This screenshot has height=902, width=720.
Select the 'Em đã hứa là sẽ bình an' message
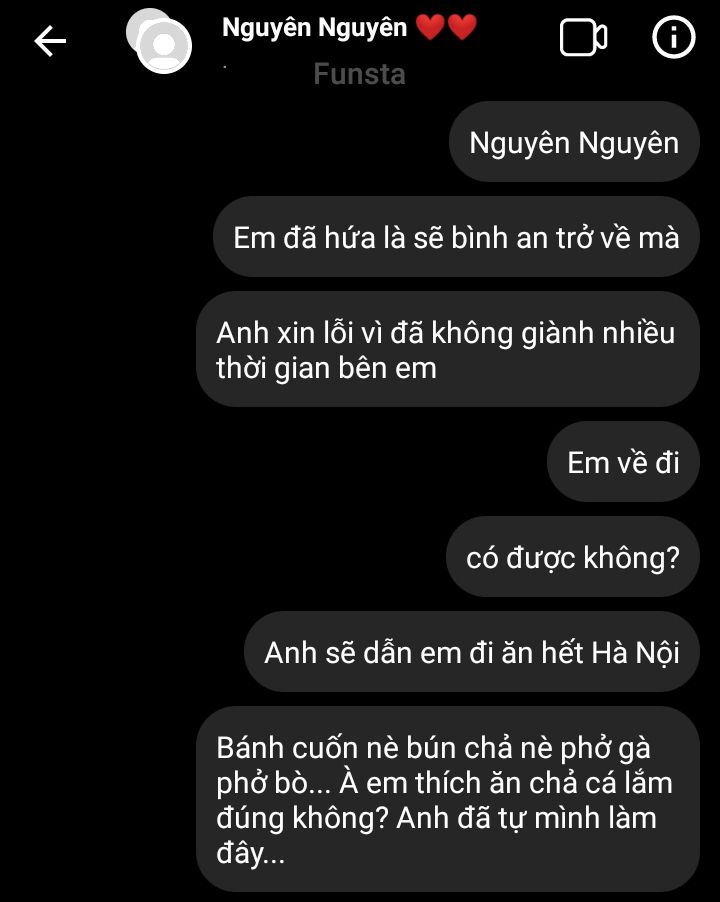pos(456,237)
